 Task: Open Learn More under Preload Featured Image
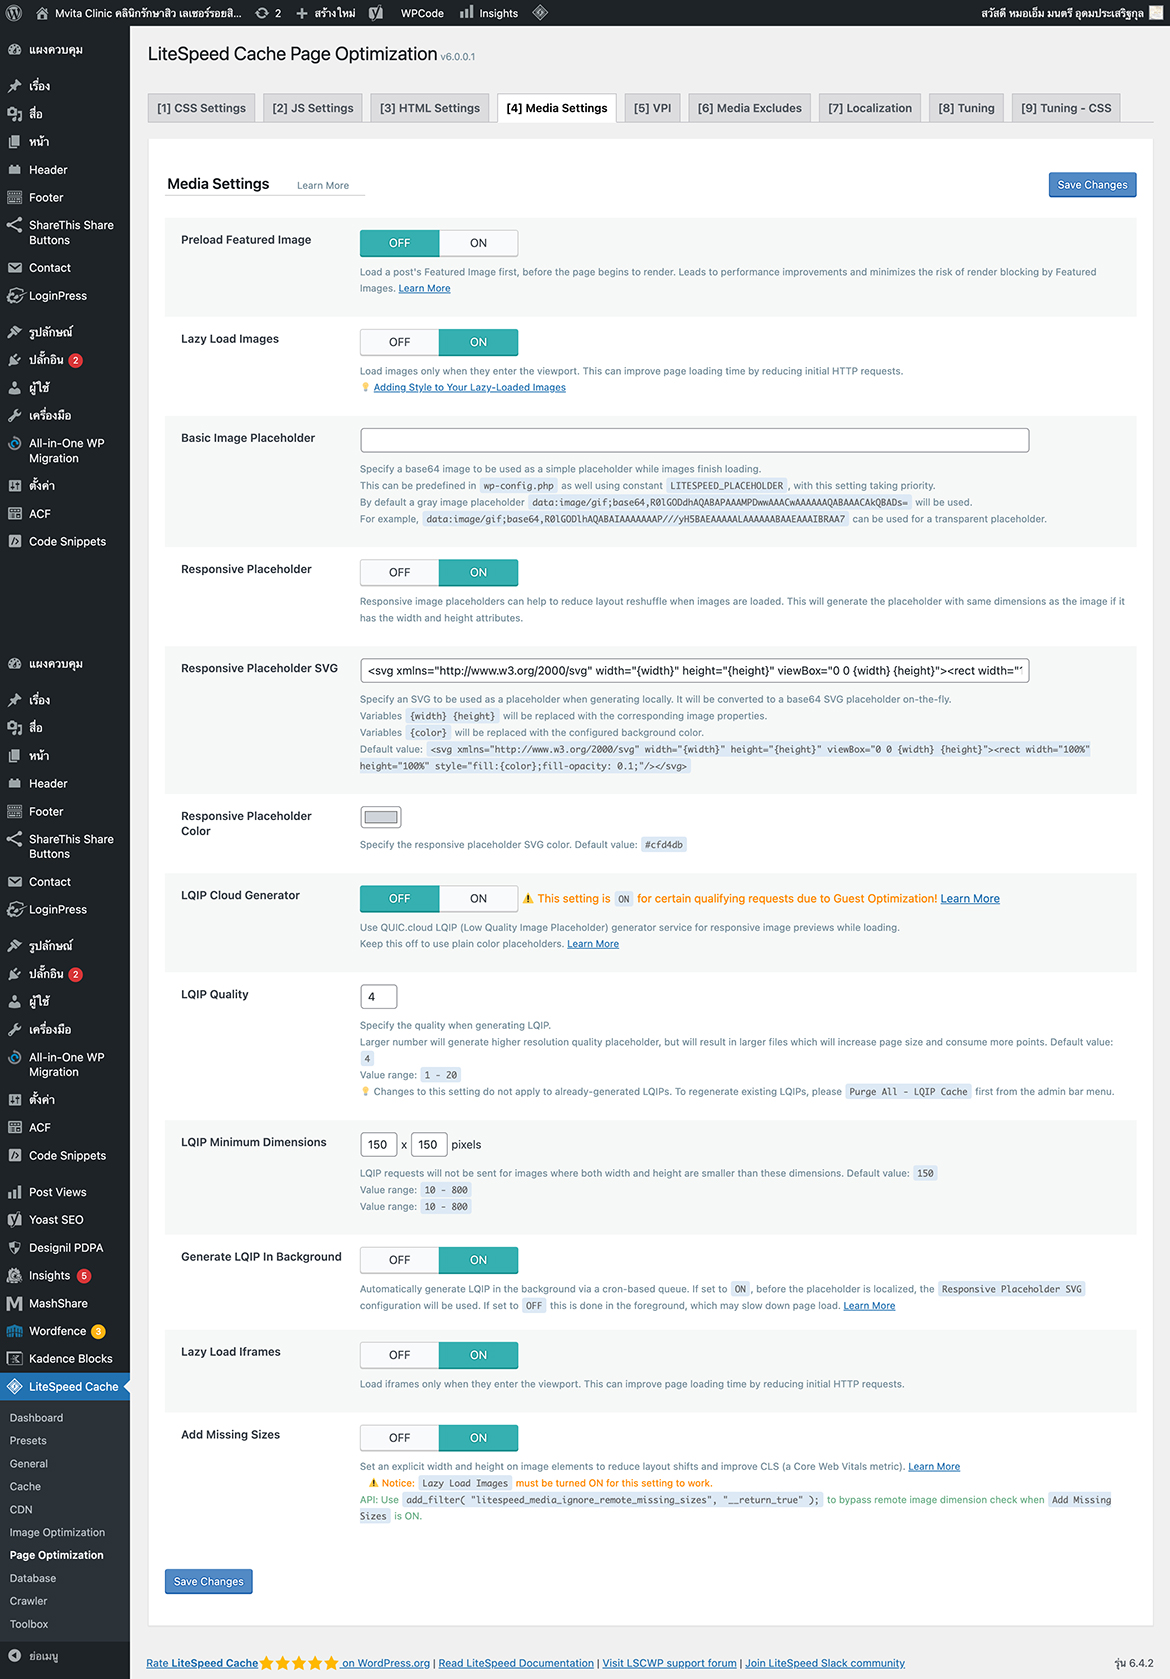click(425, 289)
